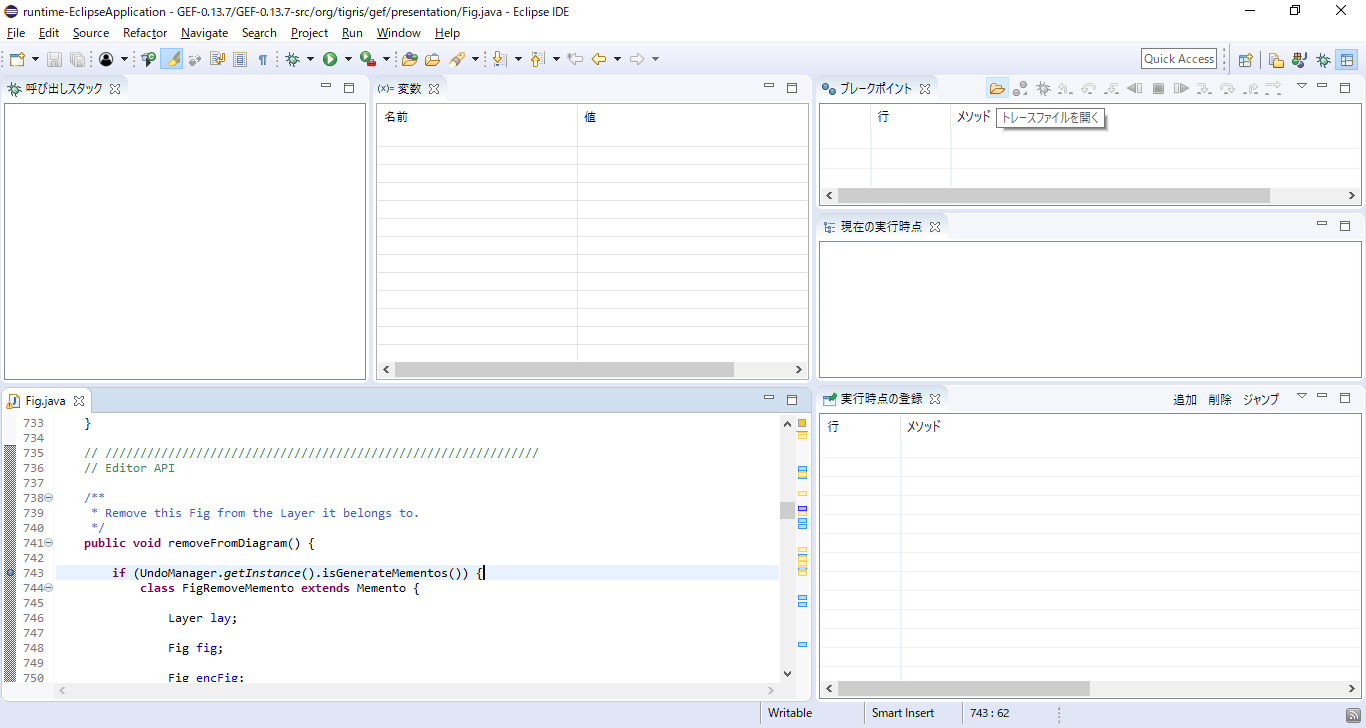Open the Back history dropdown arrow
Viewport: 1366px width, 728px height.
[x=617, y=59]
